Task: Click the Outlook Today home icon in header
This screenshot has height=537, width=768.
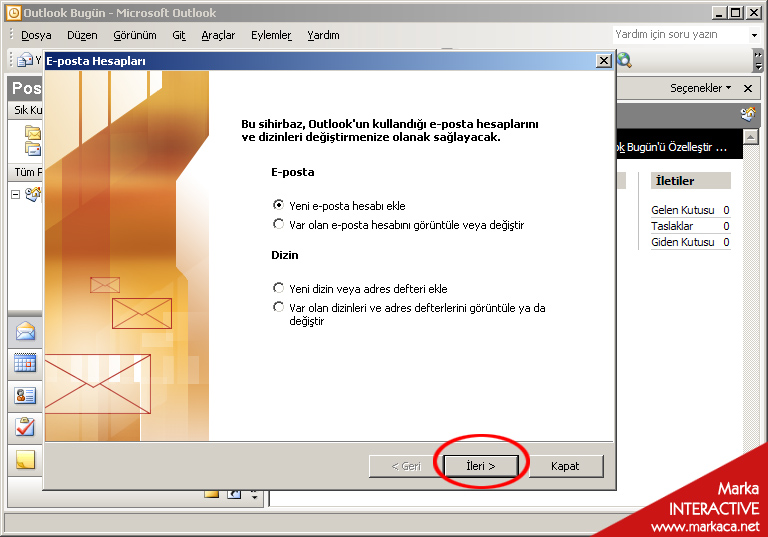Action: coord(748,115)
